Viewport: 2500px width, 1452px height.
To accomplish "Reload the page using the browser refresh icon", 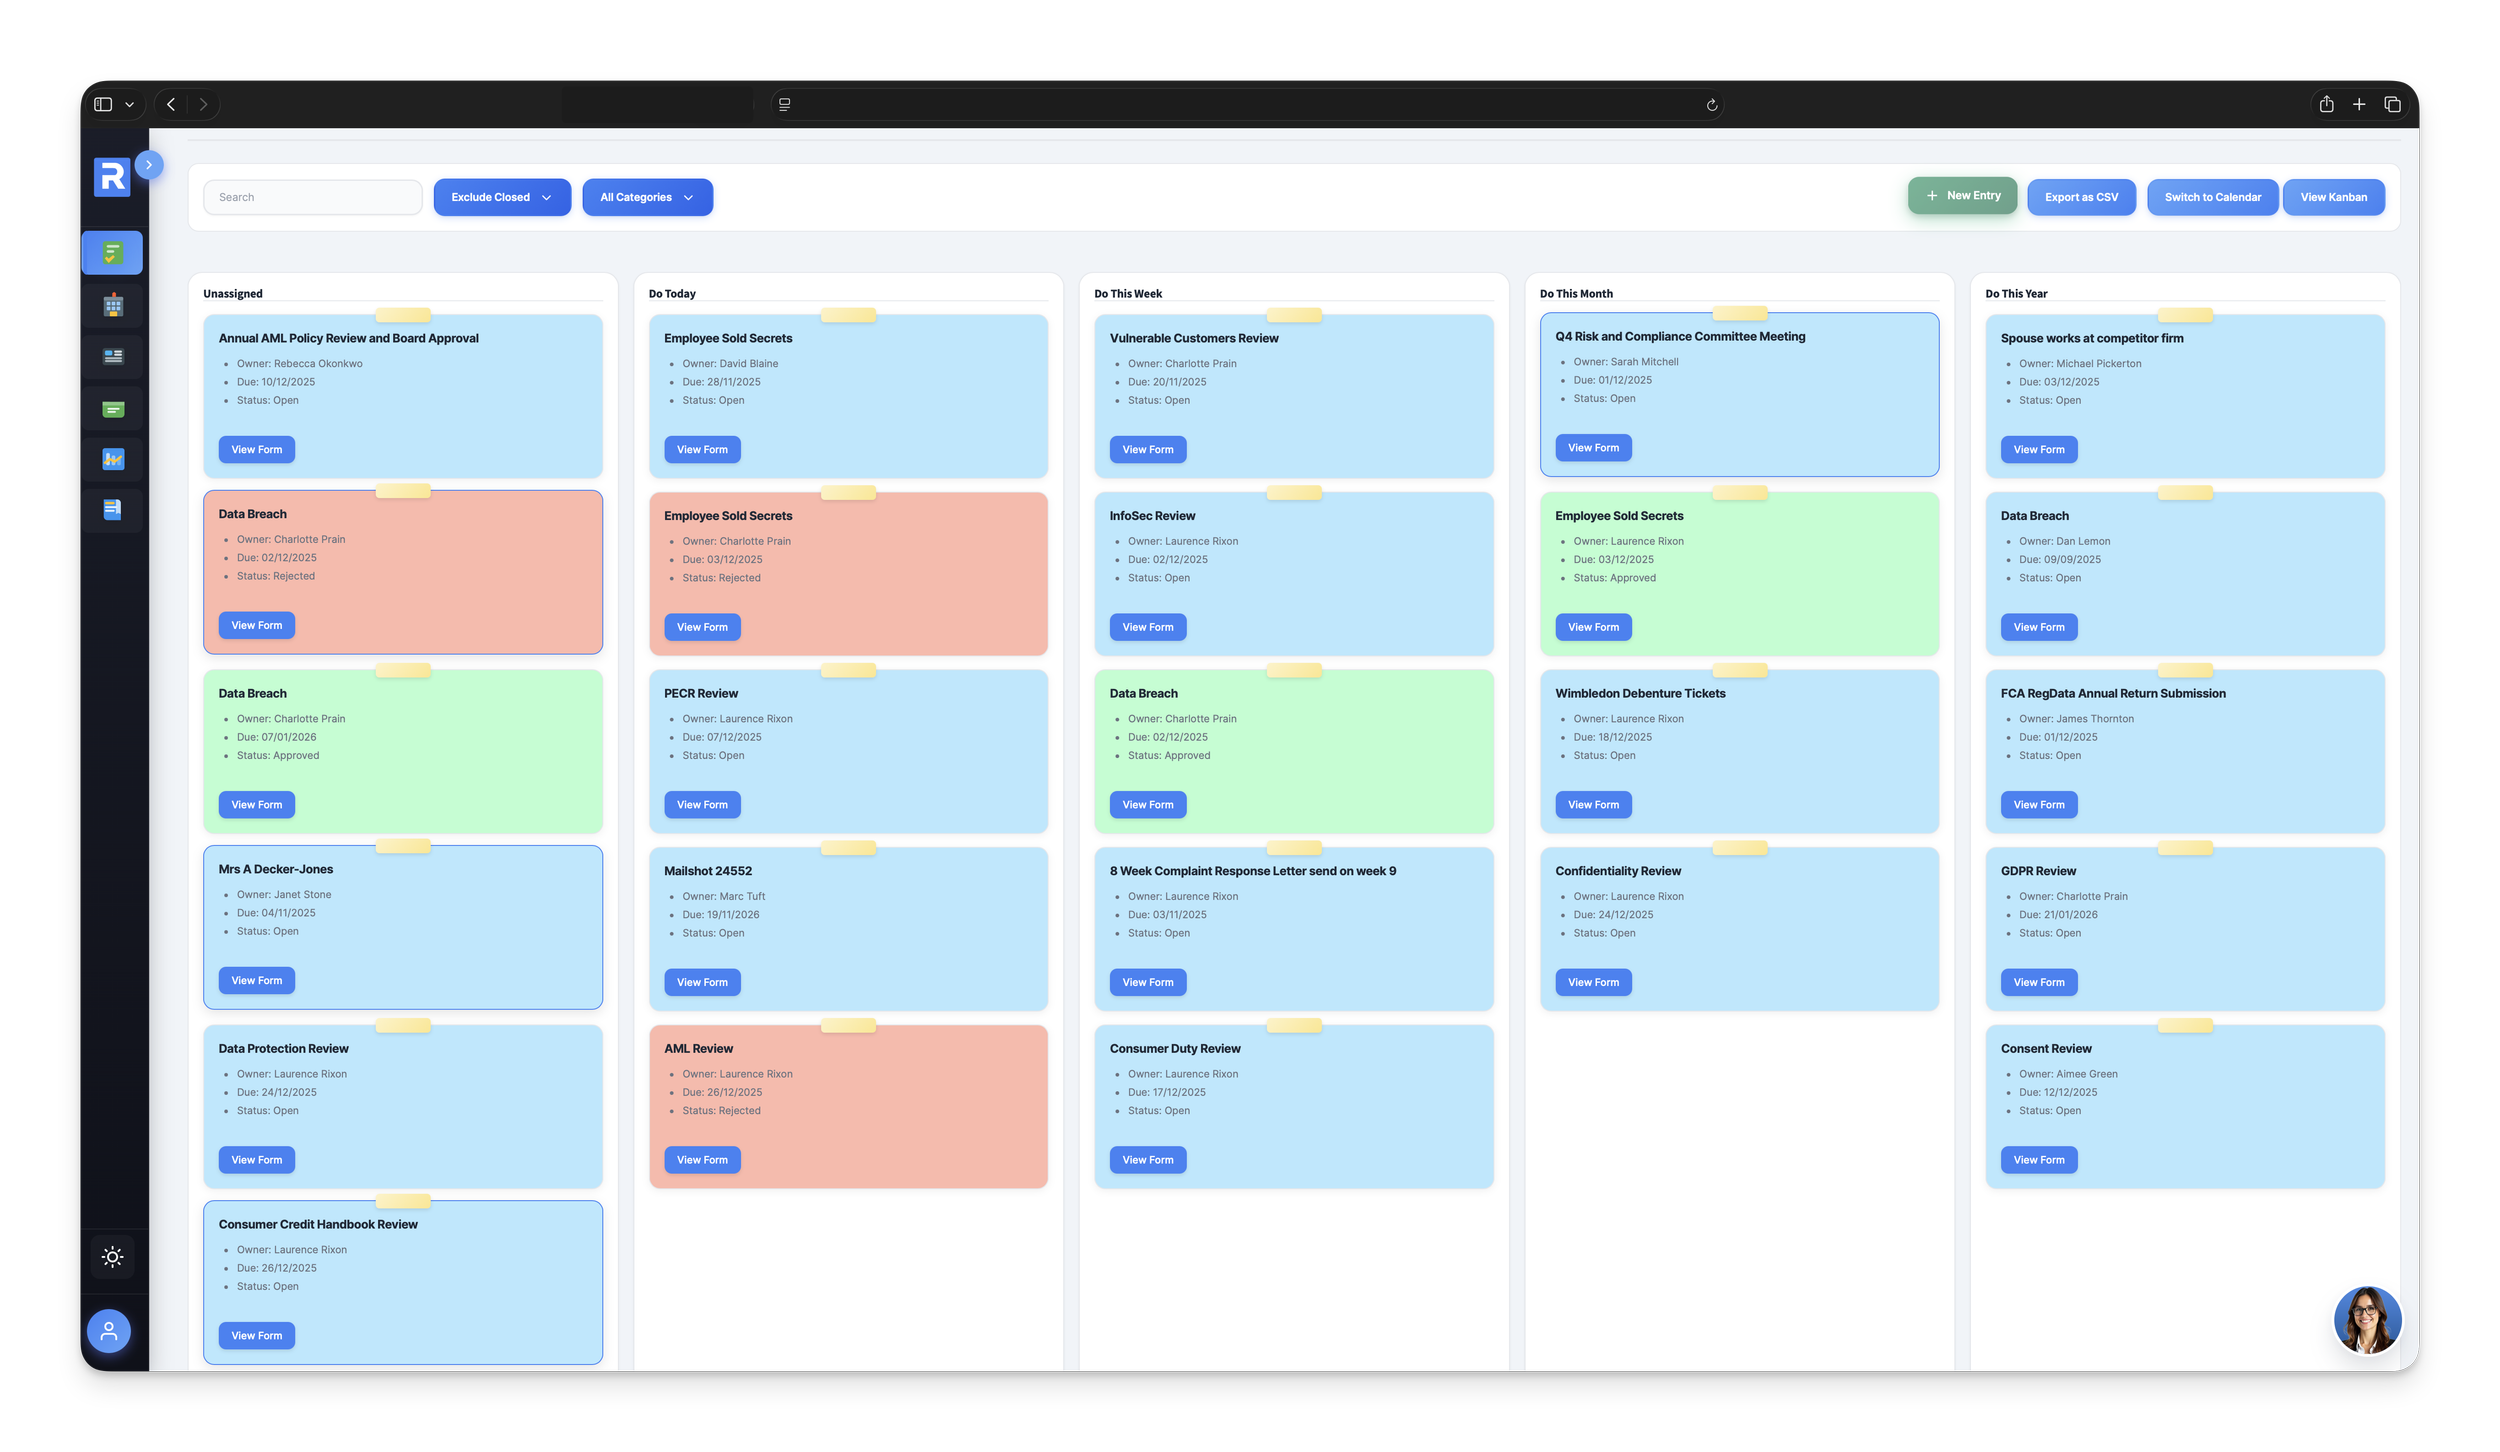I will click(x=1710, y=104).
